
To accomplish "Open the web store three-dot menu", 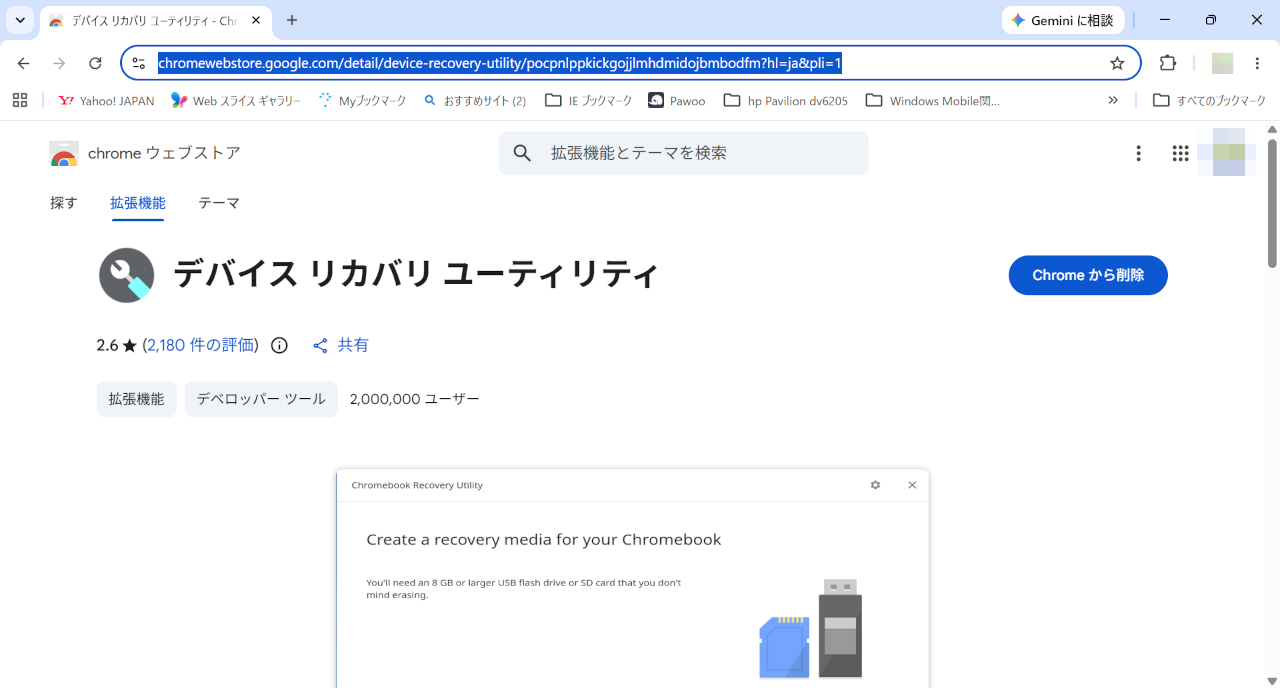I will point(1138,153).
